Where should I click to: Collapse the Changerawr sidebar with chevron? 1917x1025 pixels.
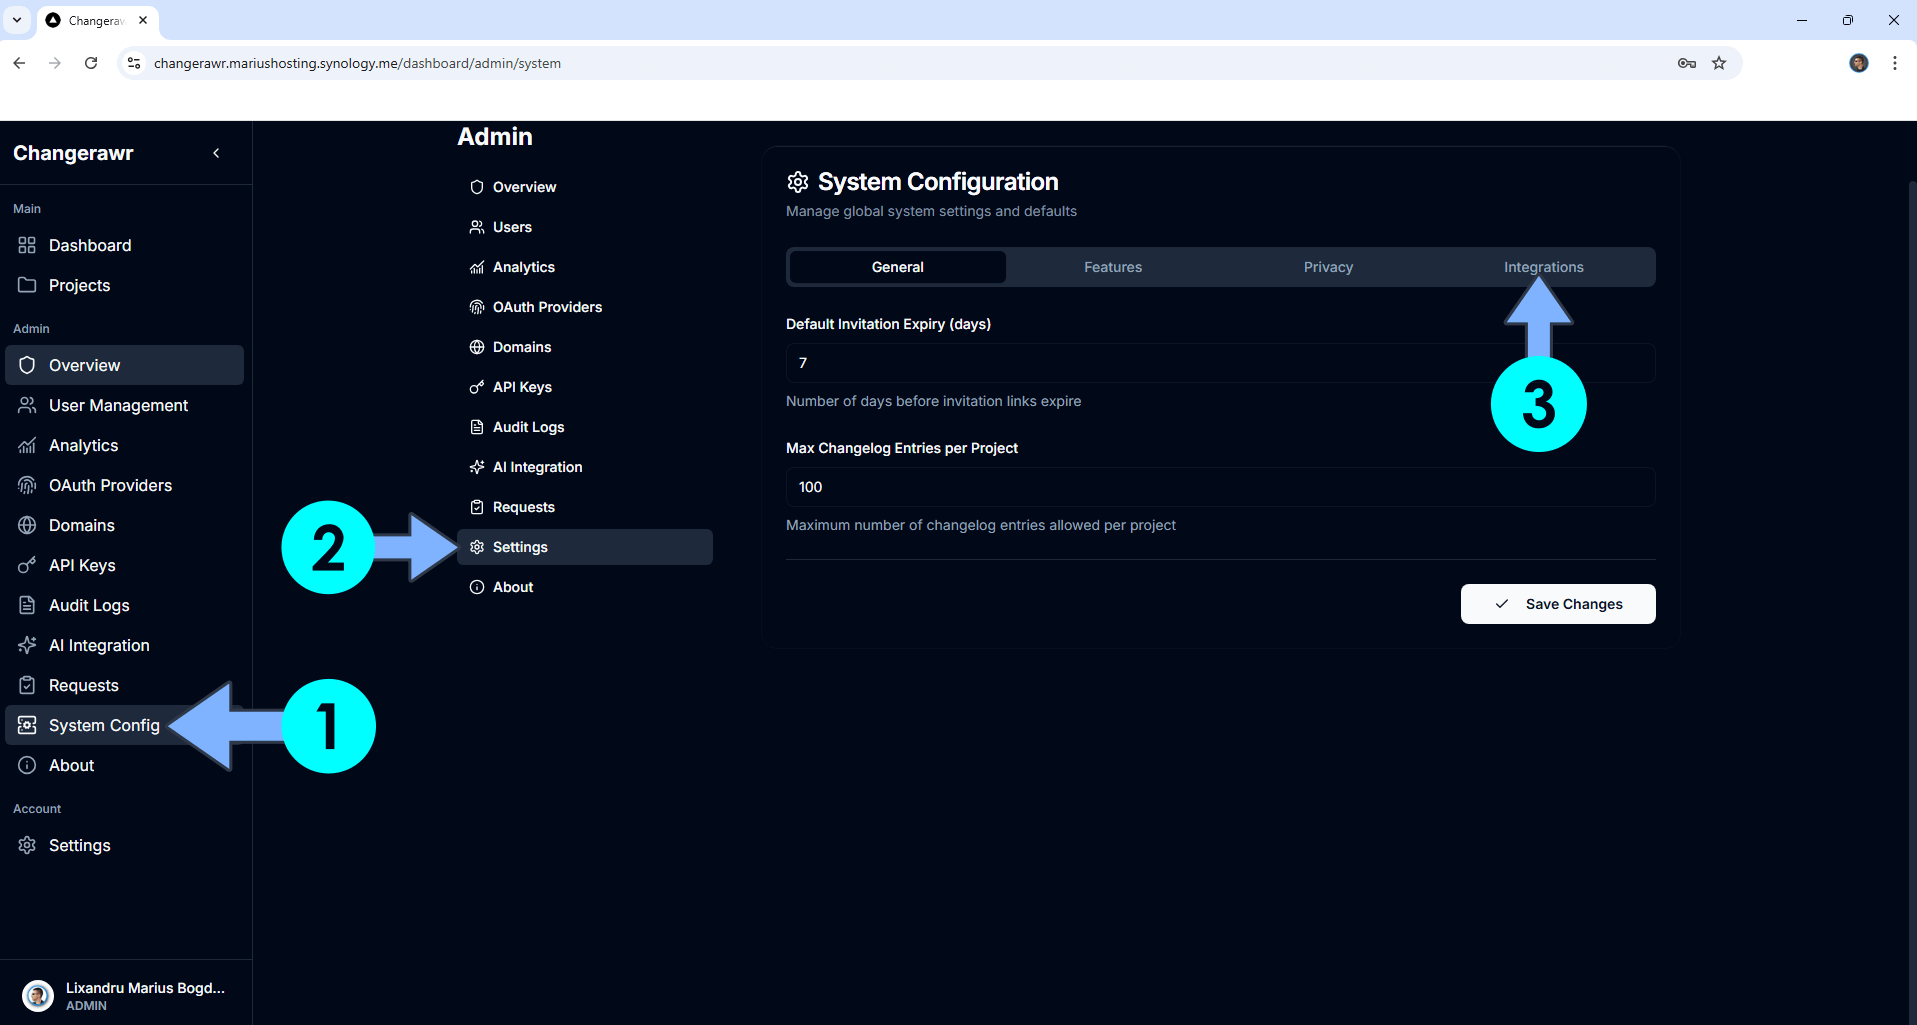coord(216,153)
